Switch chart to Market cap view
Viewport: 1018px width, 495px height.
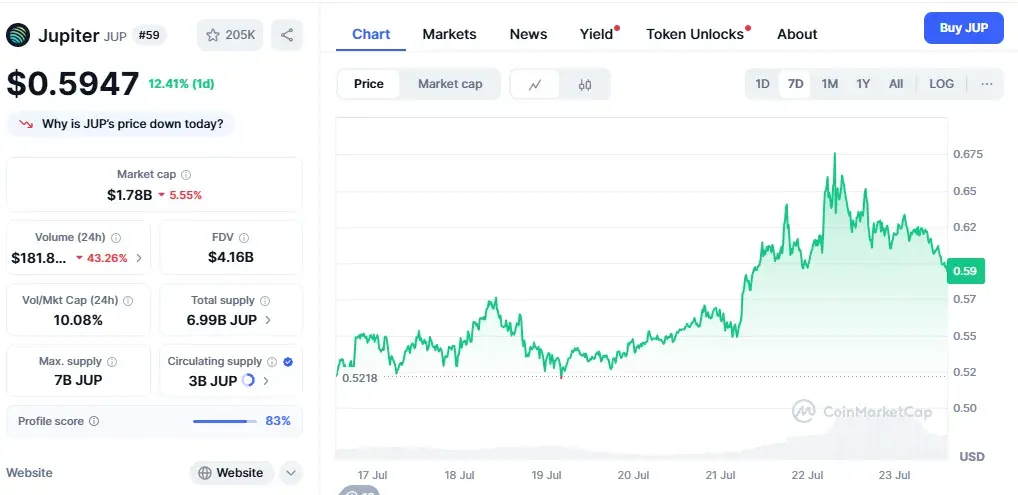coord(450,84)
